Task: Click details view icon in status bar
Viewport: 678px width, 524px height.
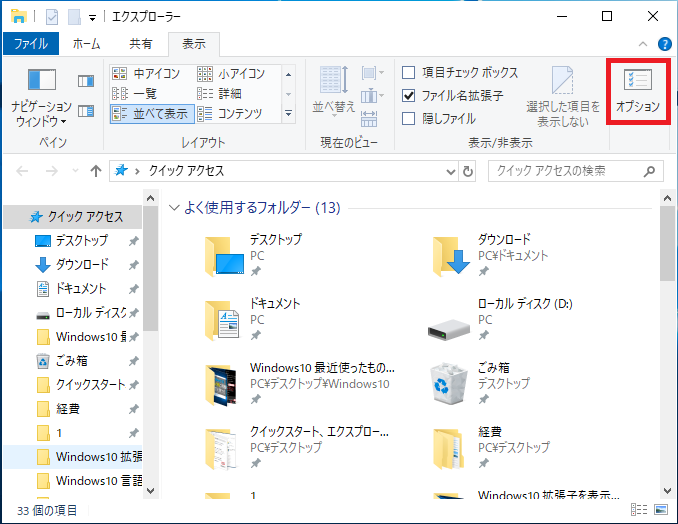Action: (639, 510)
